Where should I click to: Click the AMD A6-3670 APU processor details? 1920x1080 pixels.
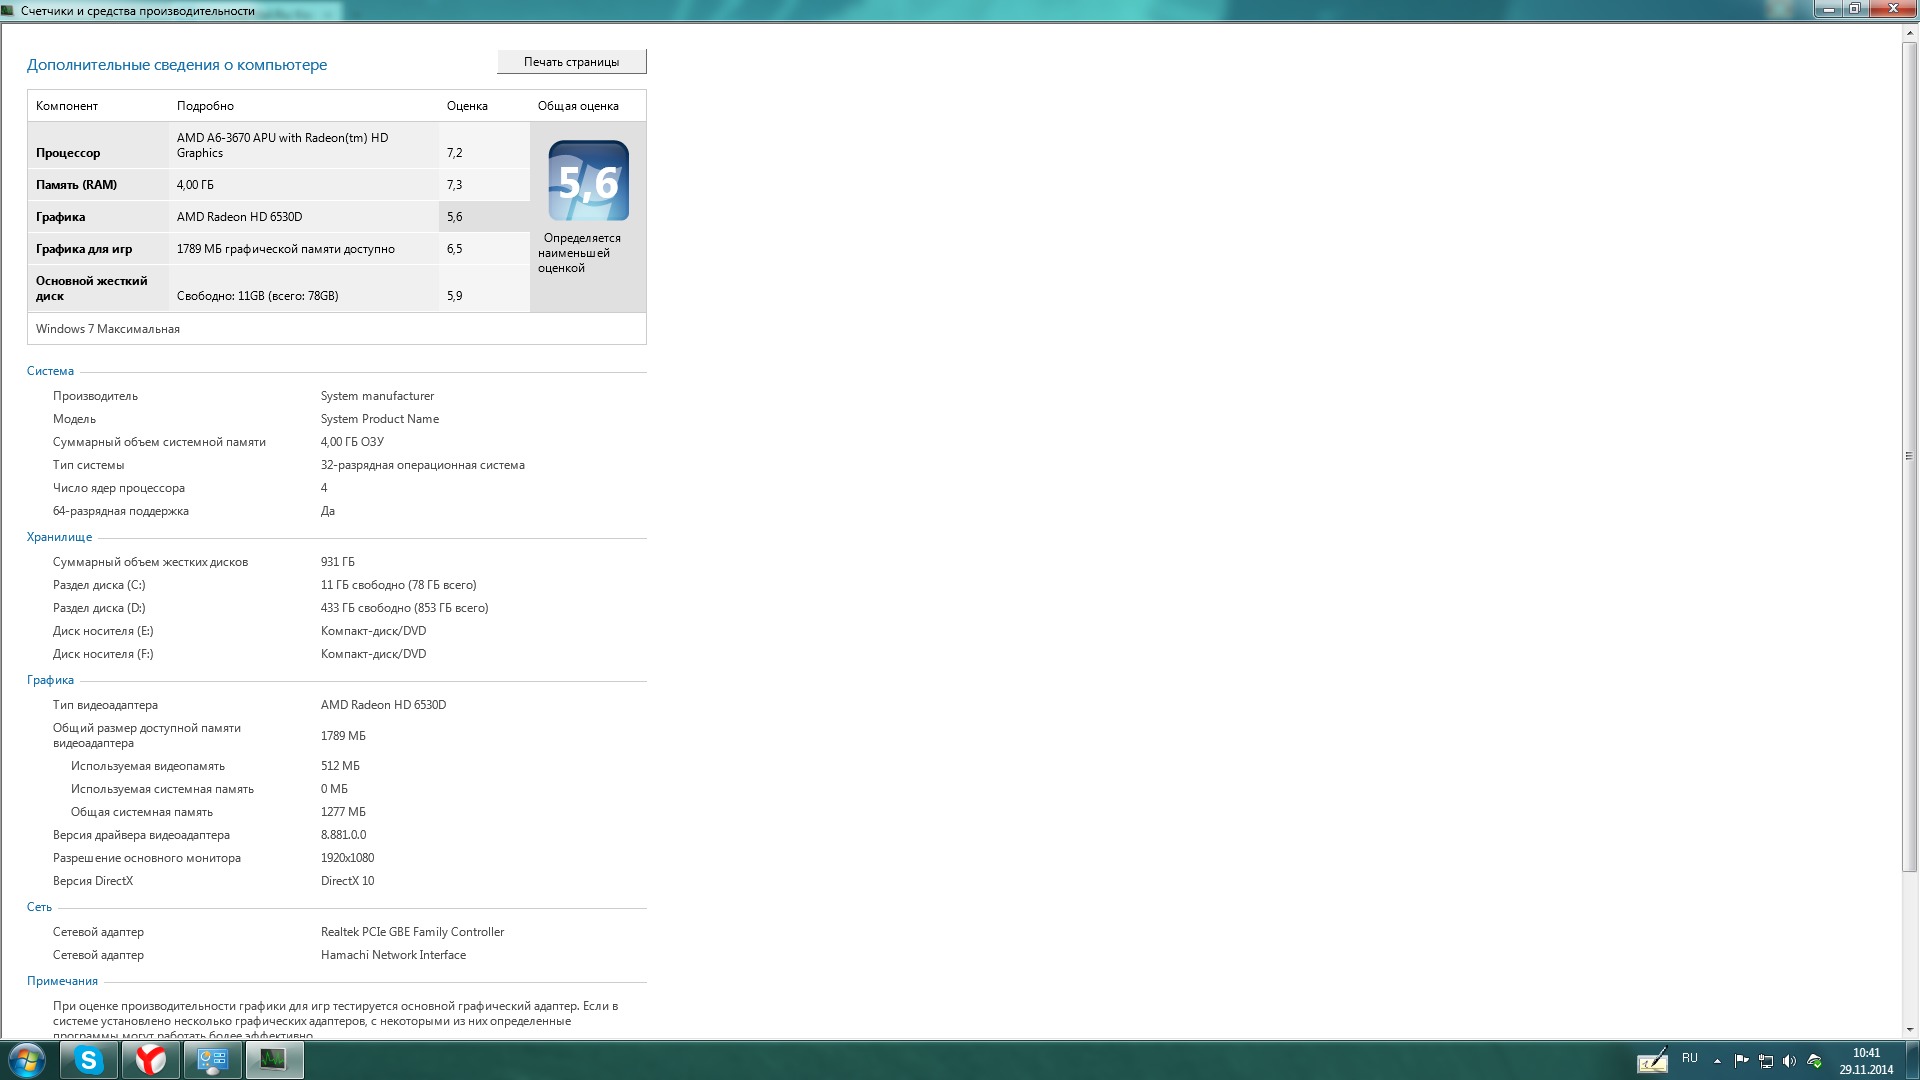[282, 145]
